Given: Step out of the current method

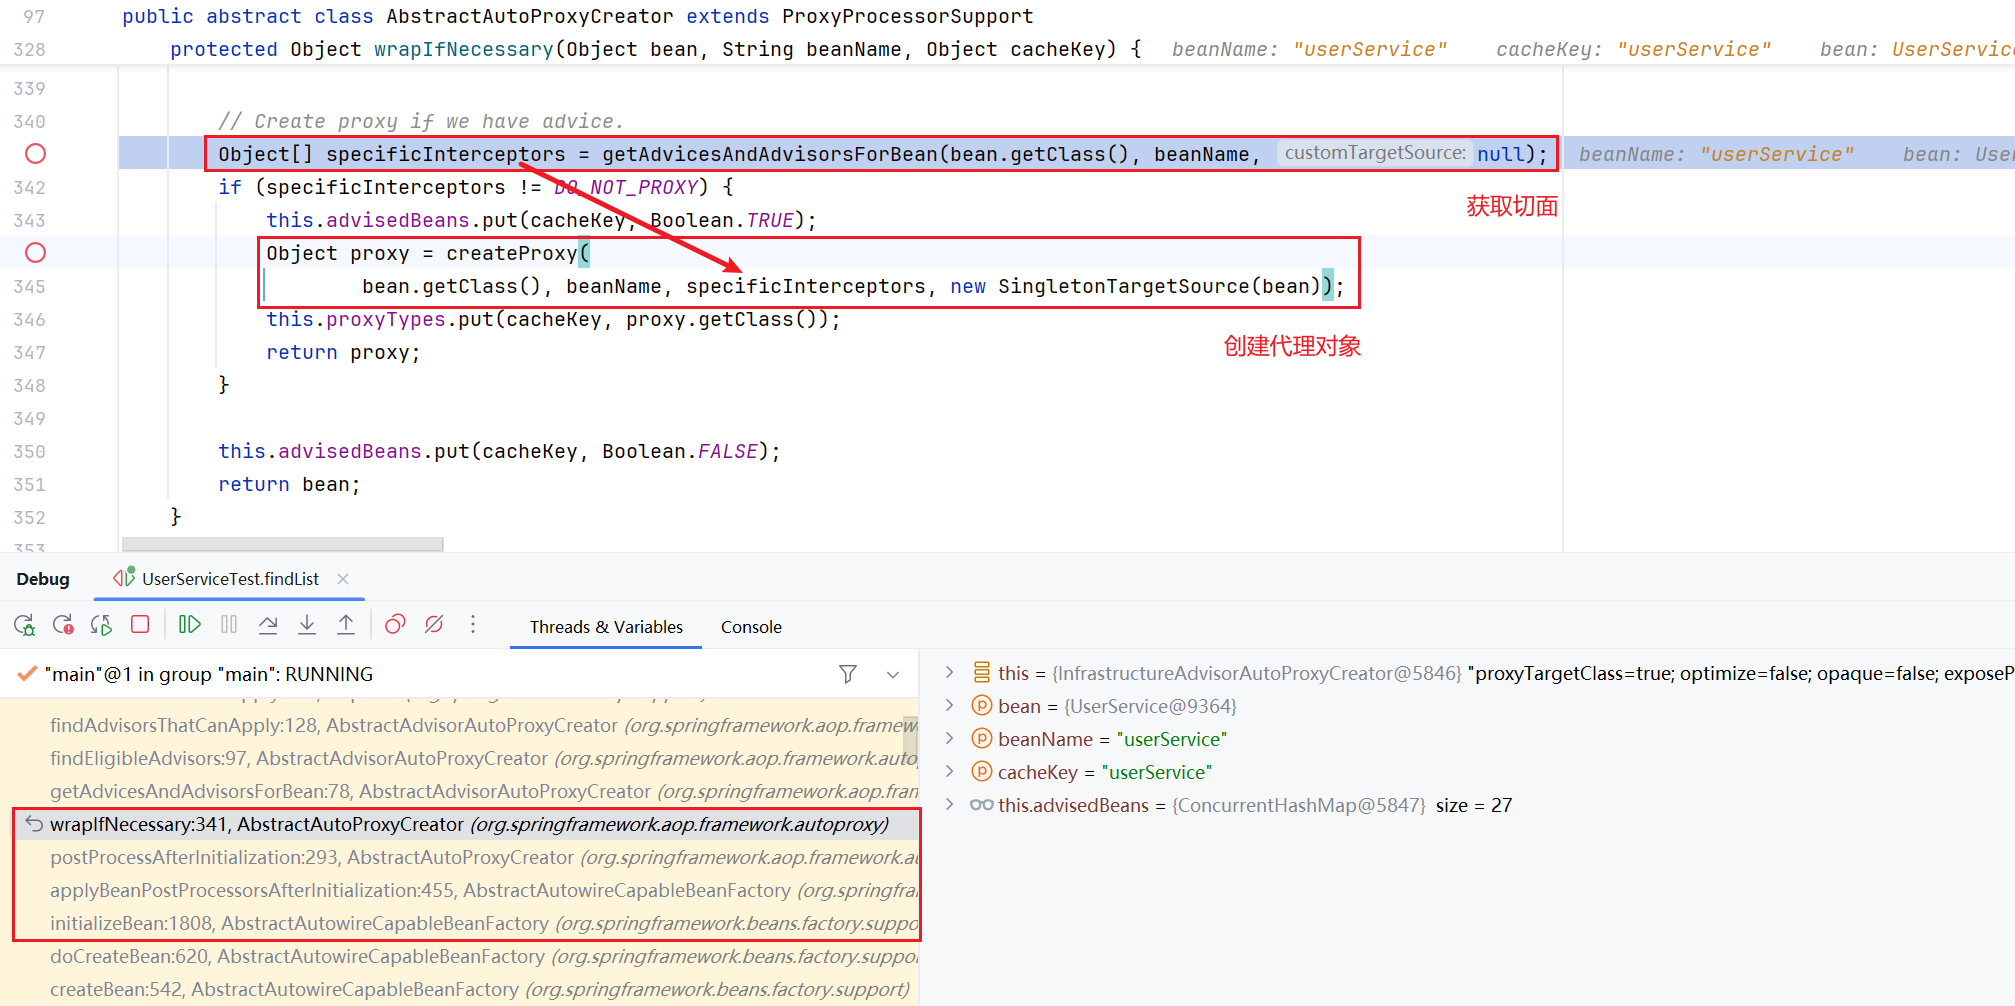Looking at the screenshot, I should (x=346, y=625).
